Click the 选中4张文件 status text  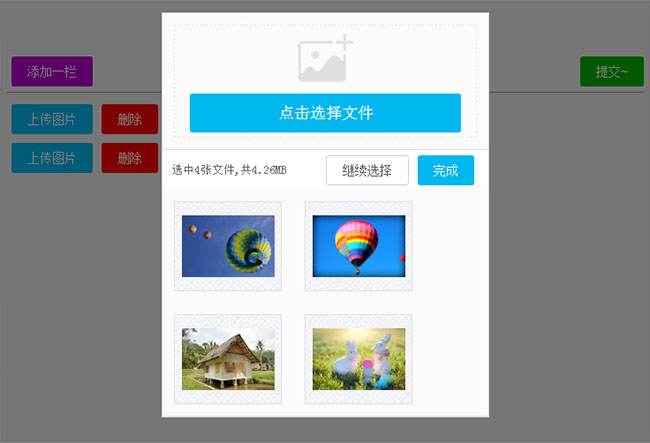229,171
